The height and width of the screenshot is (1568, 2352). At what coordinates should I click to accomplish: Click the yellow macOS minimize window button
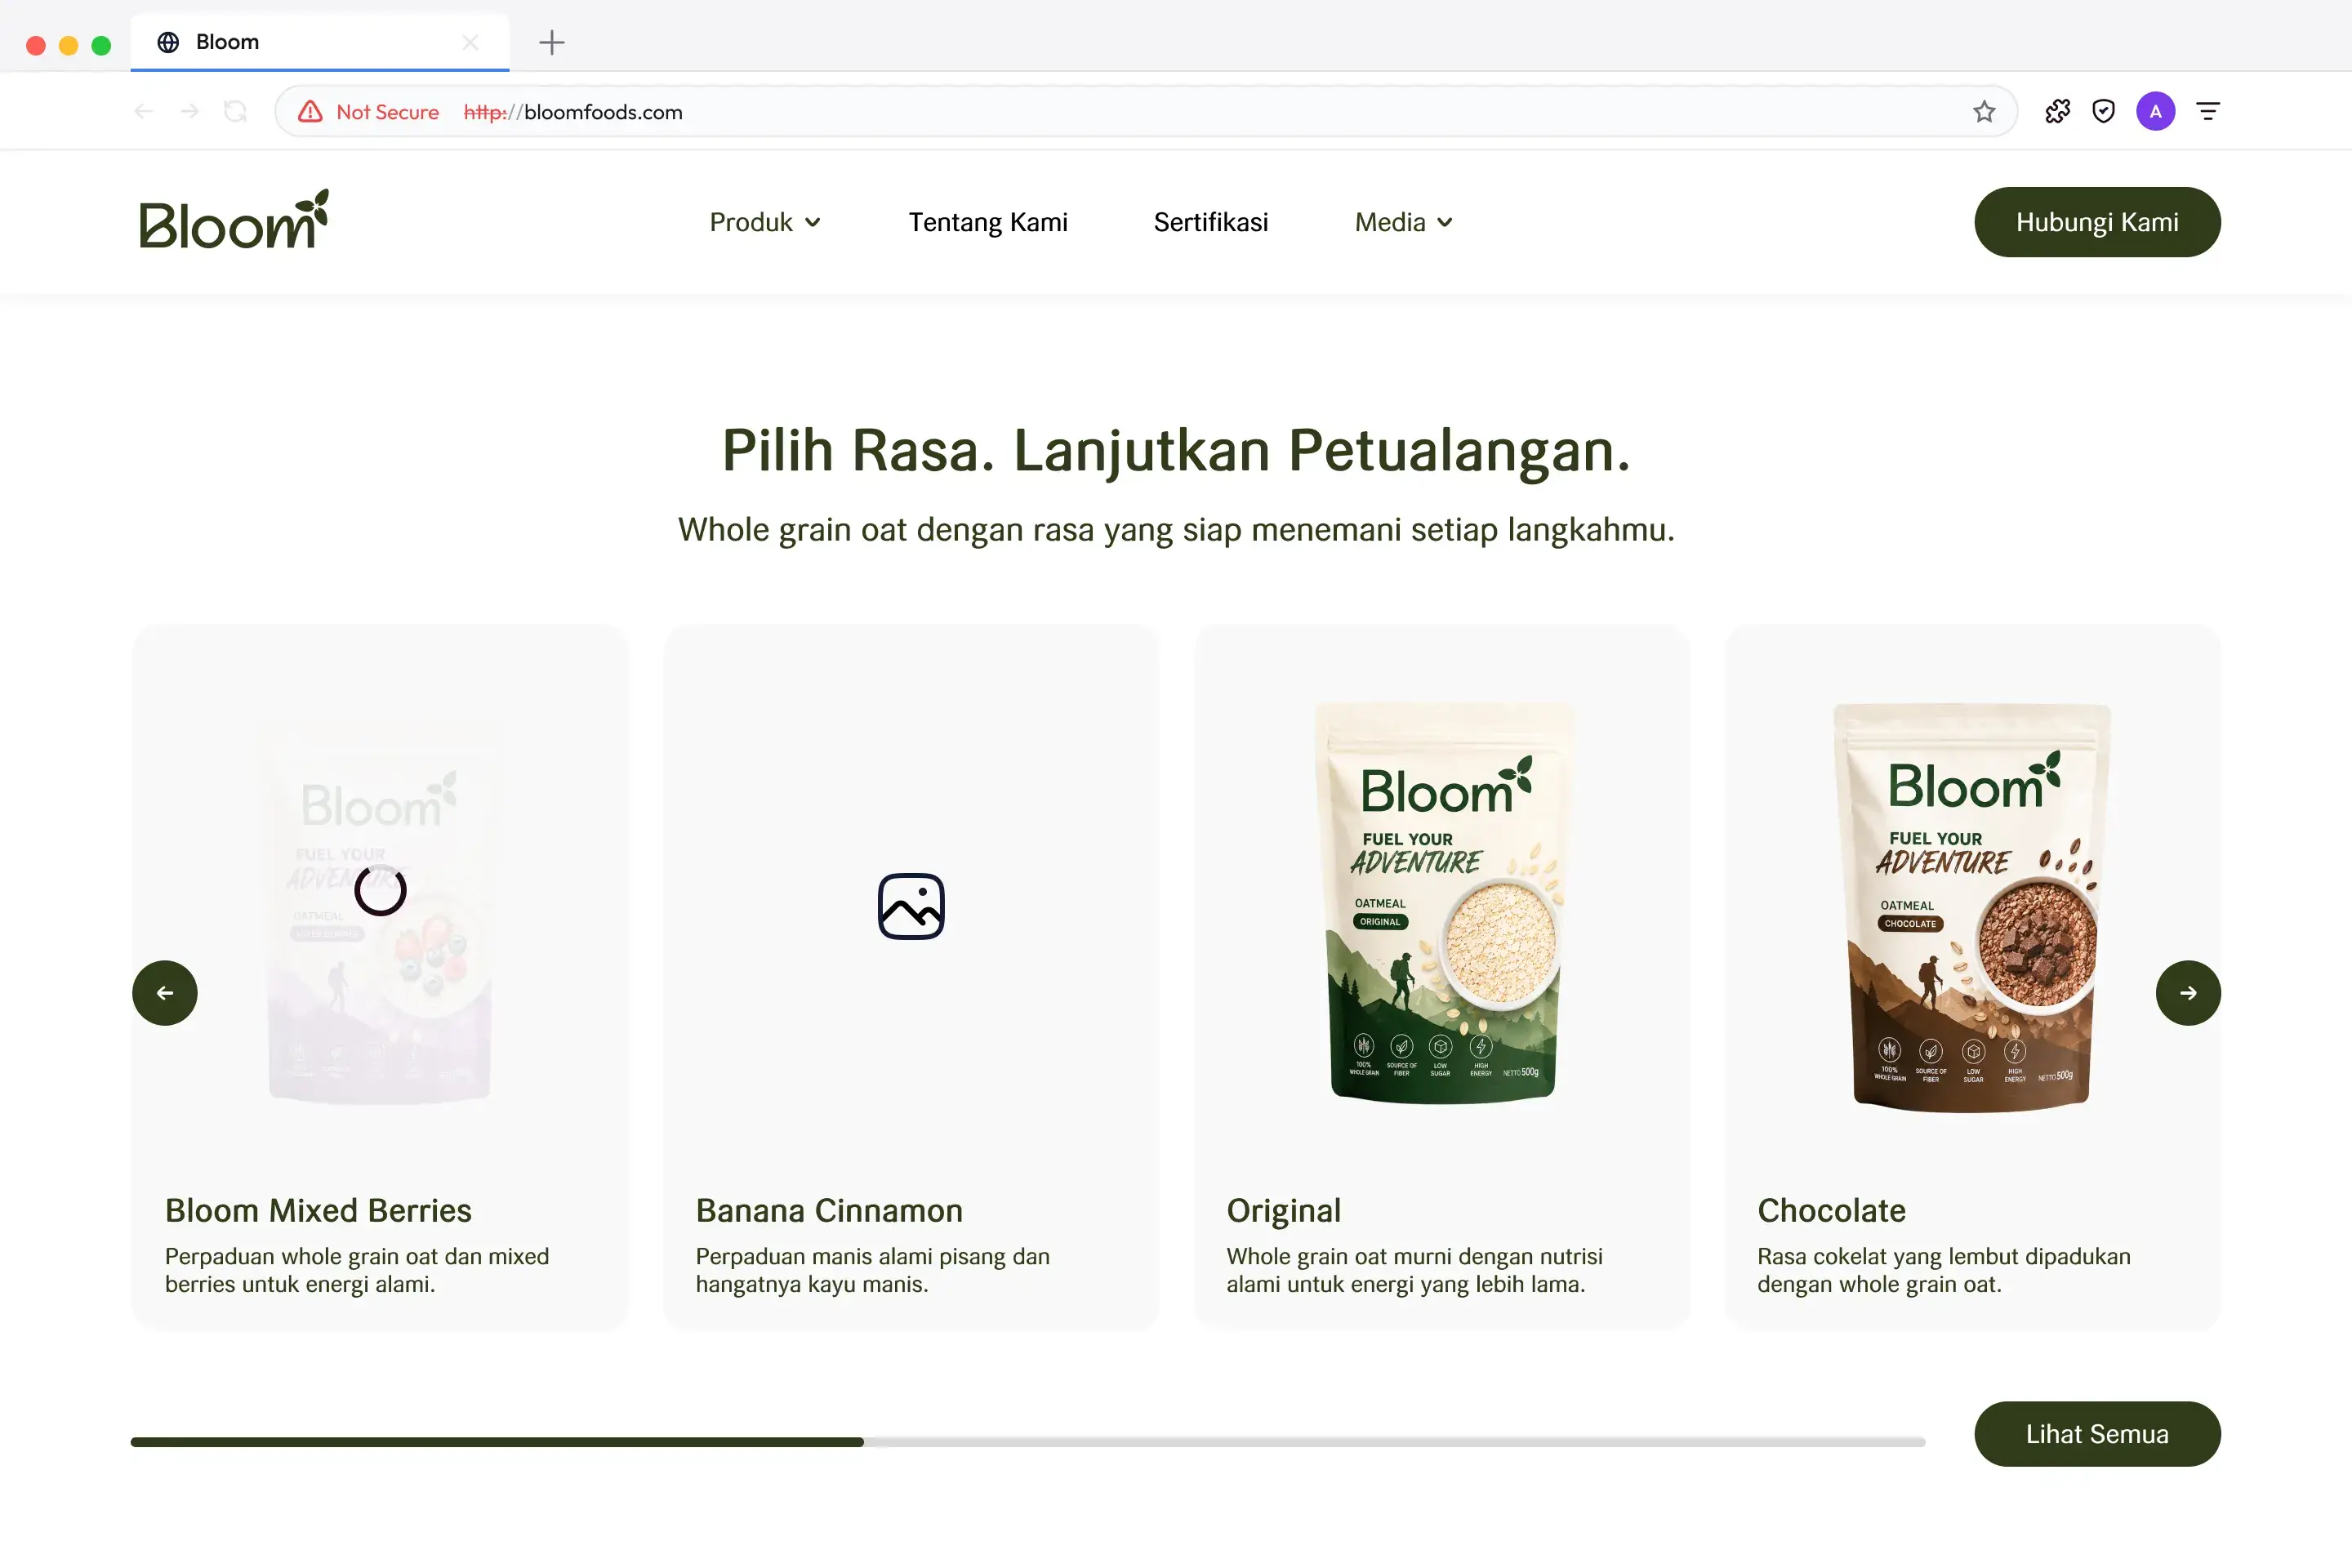[69, 44]
